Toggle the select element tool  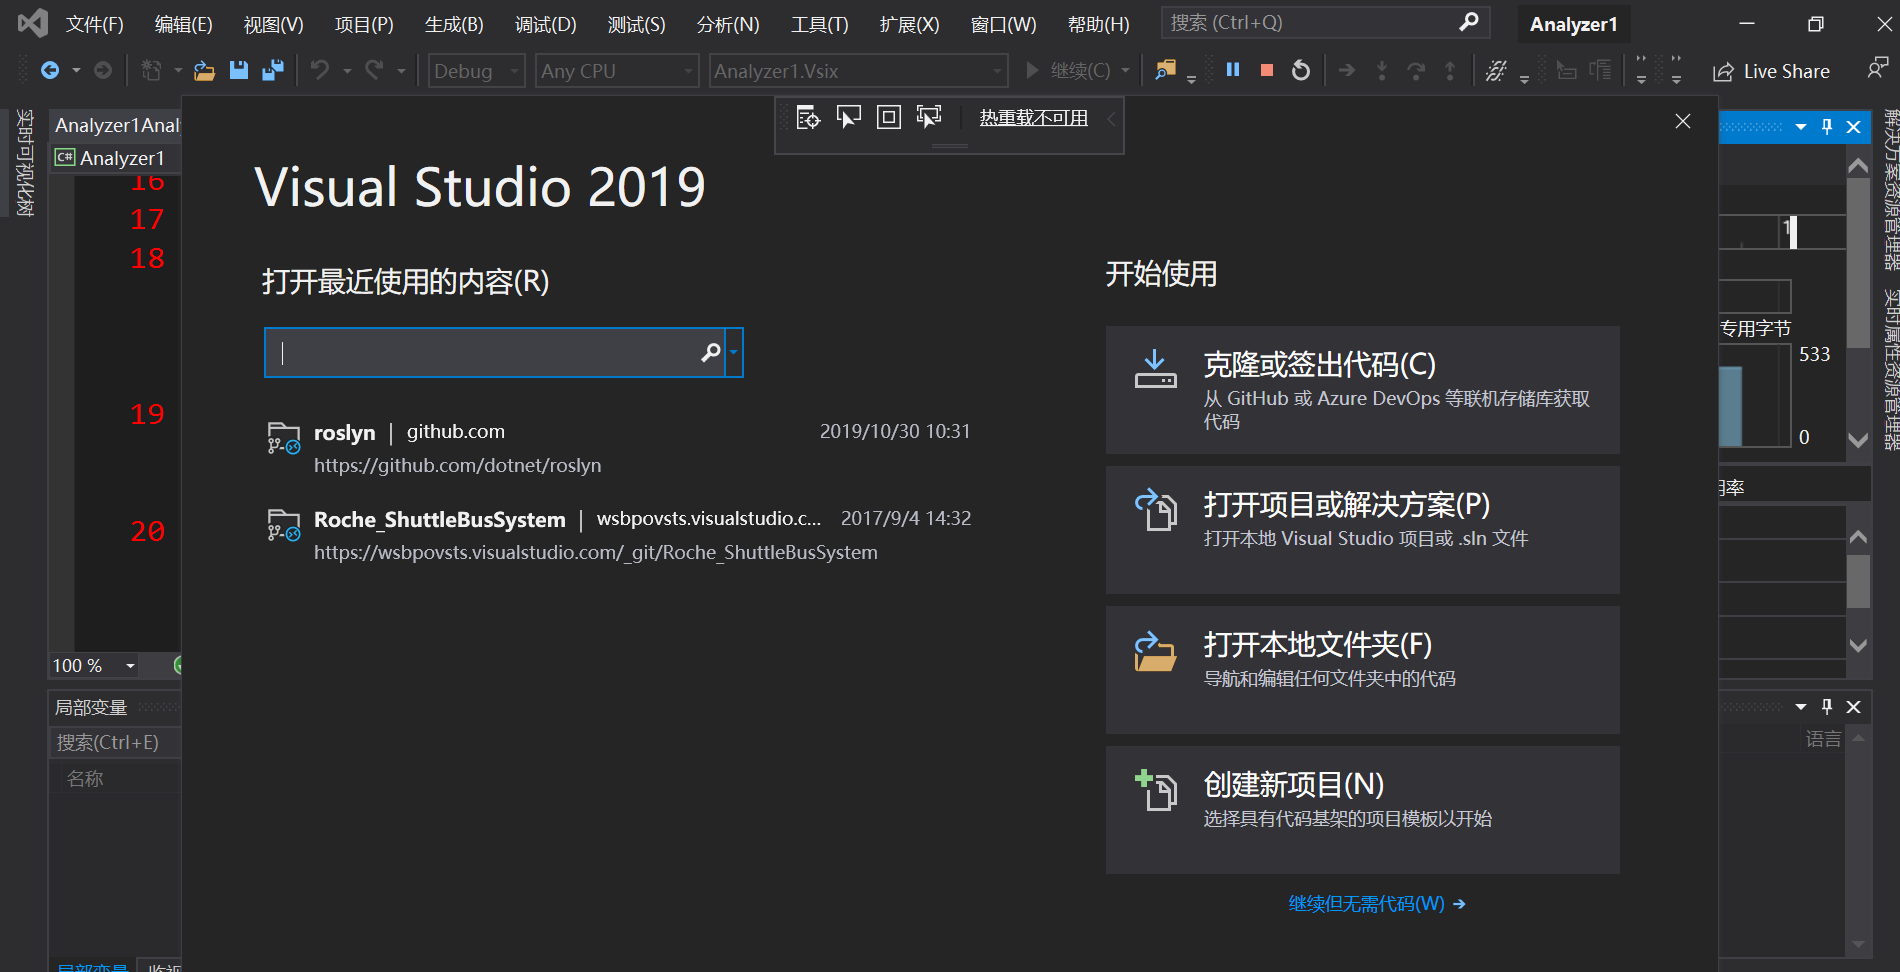point(848,118)
